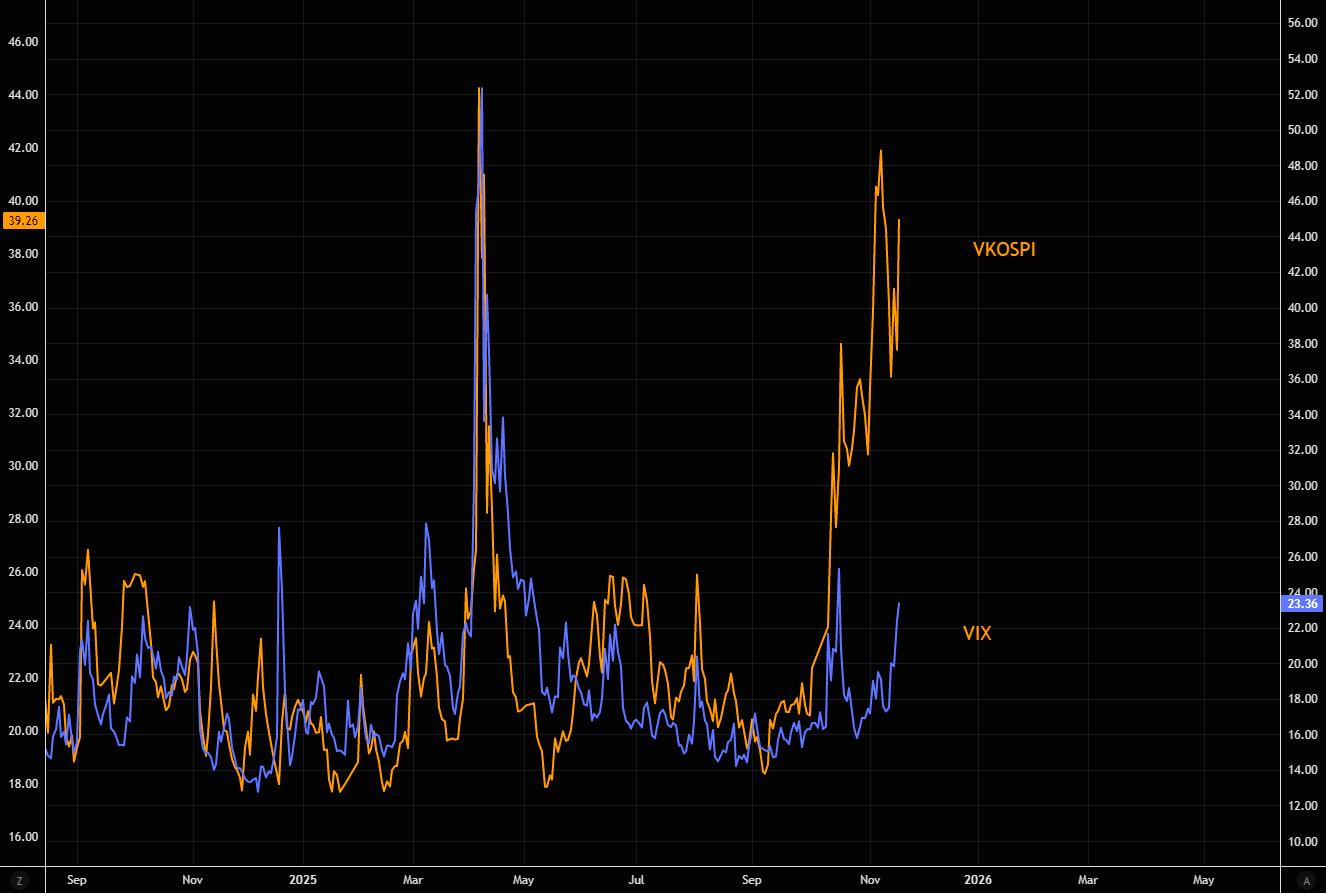
Task: Click 52.00 on the right price scale
Action: coord(1303,95)
